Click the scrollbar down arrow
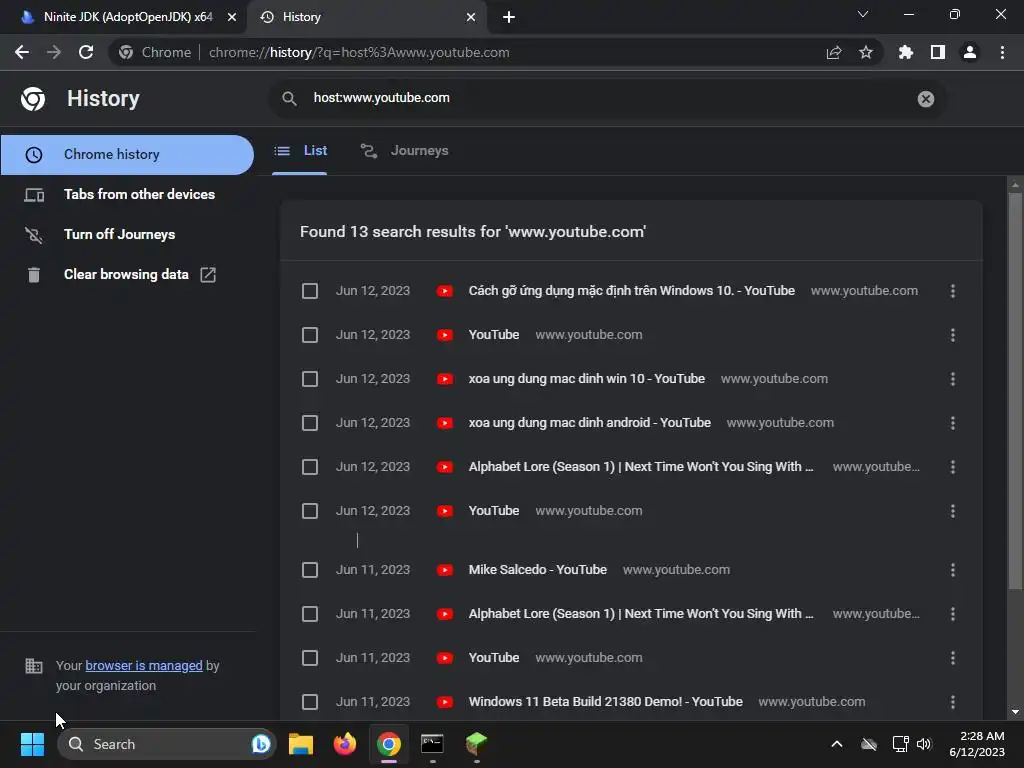The height and width of the screenshot is (768, 1024). 1015,712
